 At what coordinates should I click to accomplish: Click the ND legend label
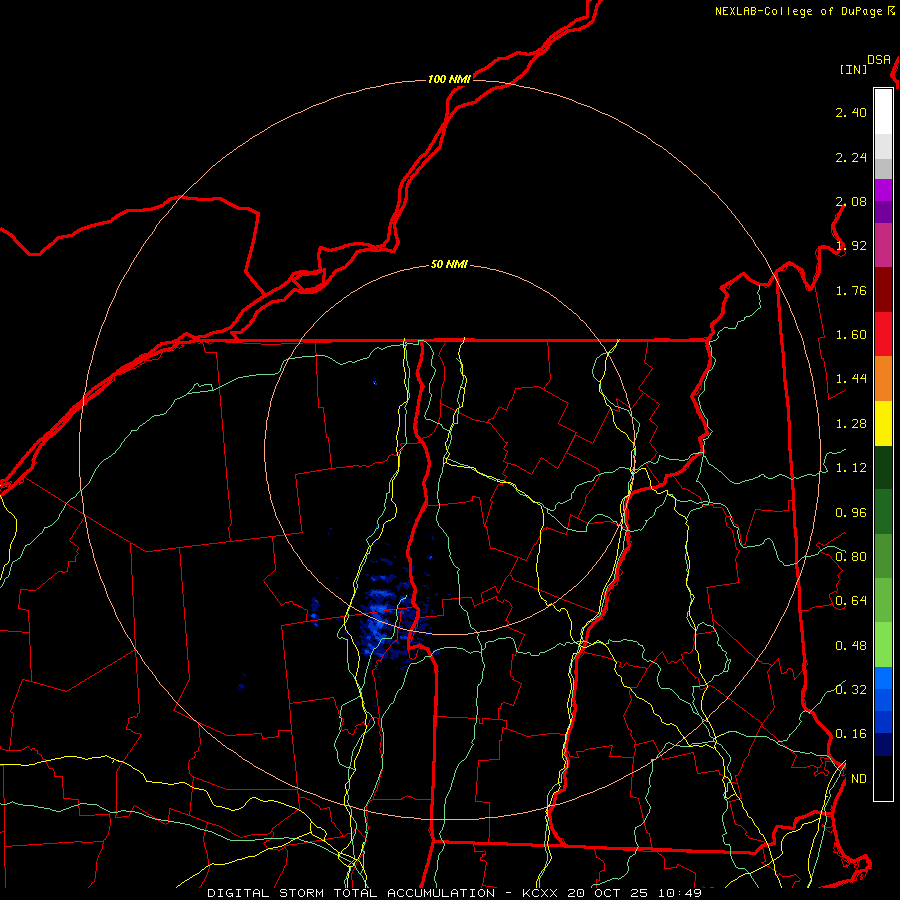coord(859,779)
